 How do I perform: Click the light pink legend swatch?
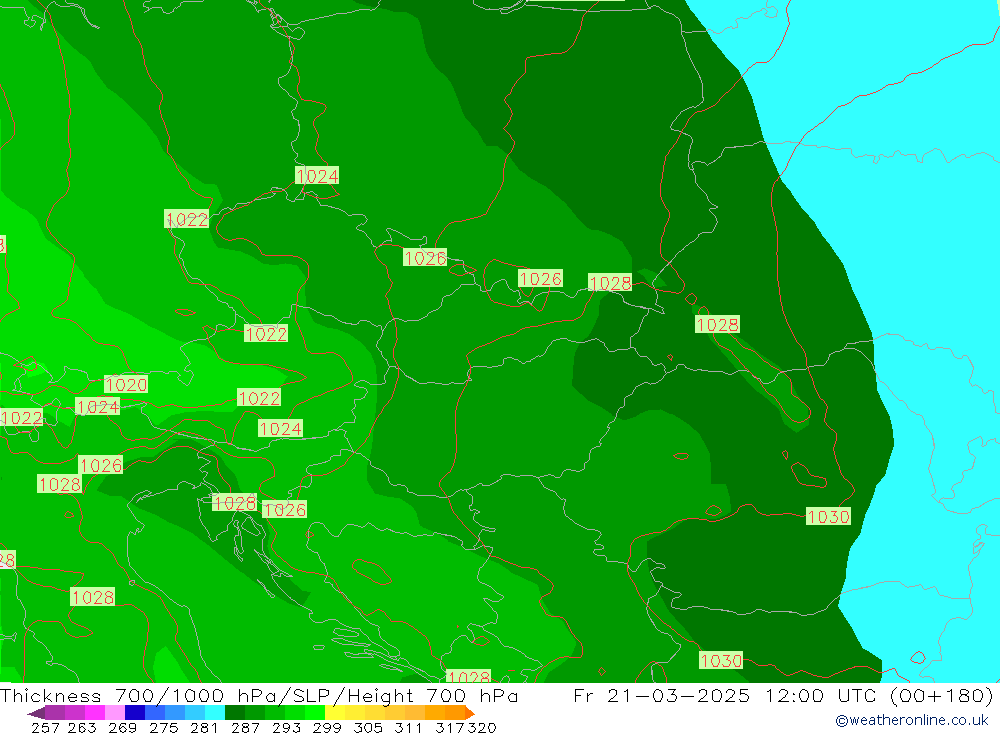(115, 713)
